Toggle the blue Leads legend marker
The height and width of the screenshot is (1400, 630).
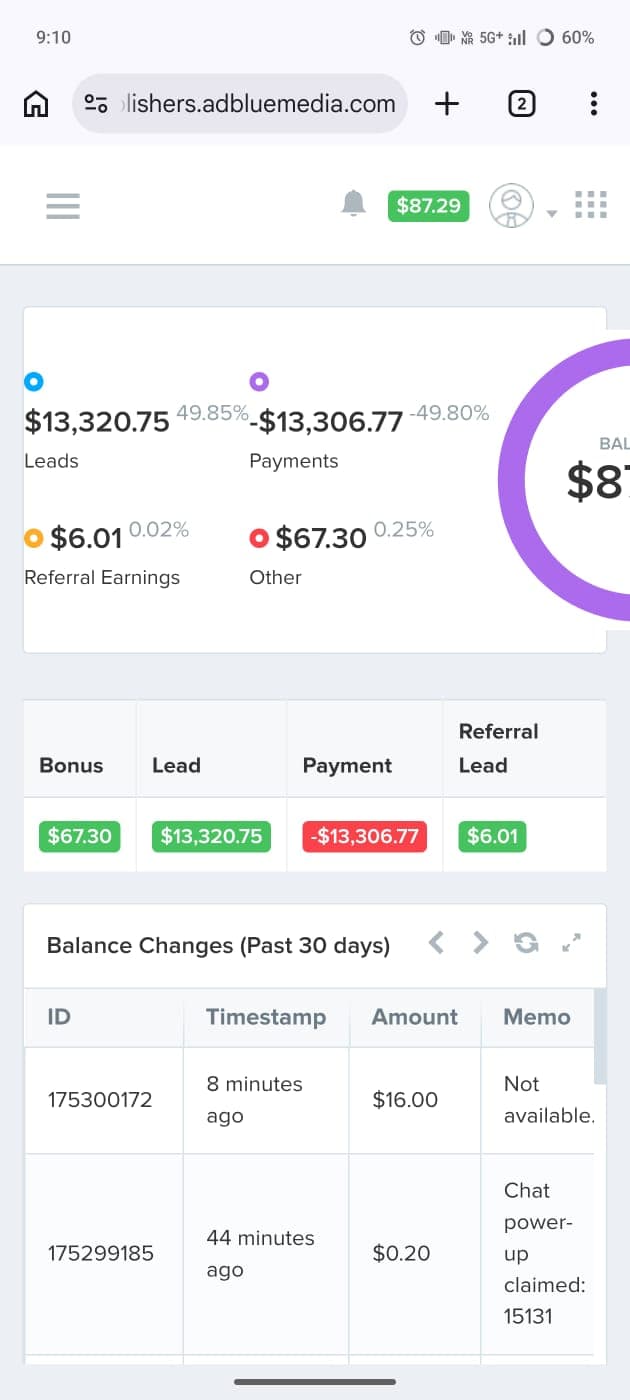[x=34, y=381]
